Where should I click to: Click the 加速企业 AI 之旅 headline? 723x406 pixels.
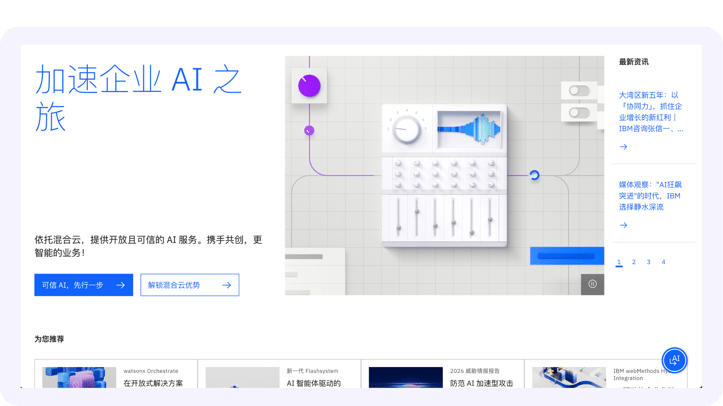(x=138, y=98)
